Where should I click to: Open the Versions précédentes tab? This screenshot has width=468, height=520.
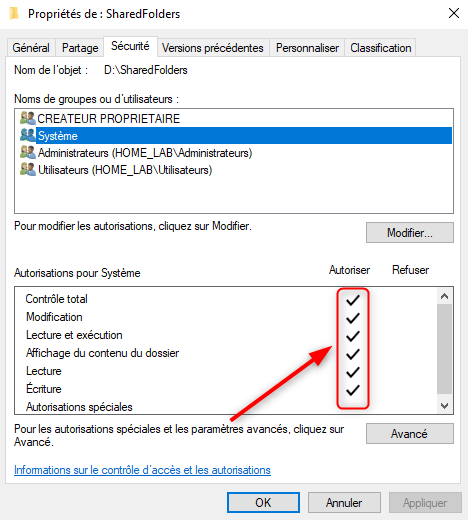[x=213, y=48]
